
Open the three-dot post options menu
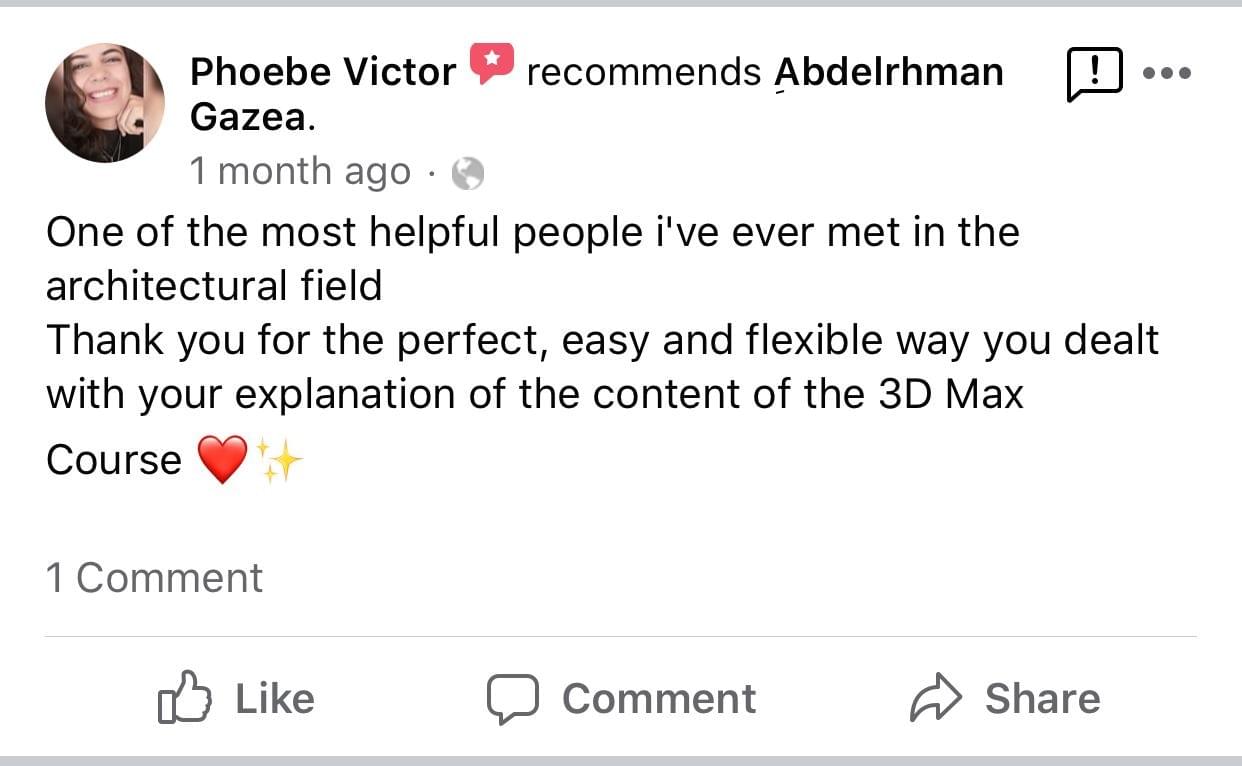(x=1167, y=73)
